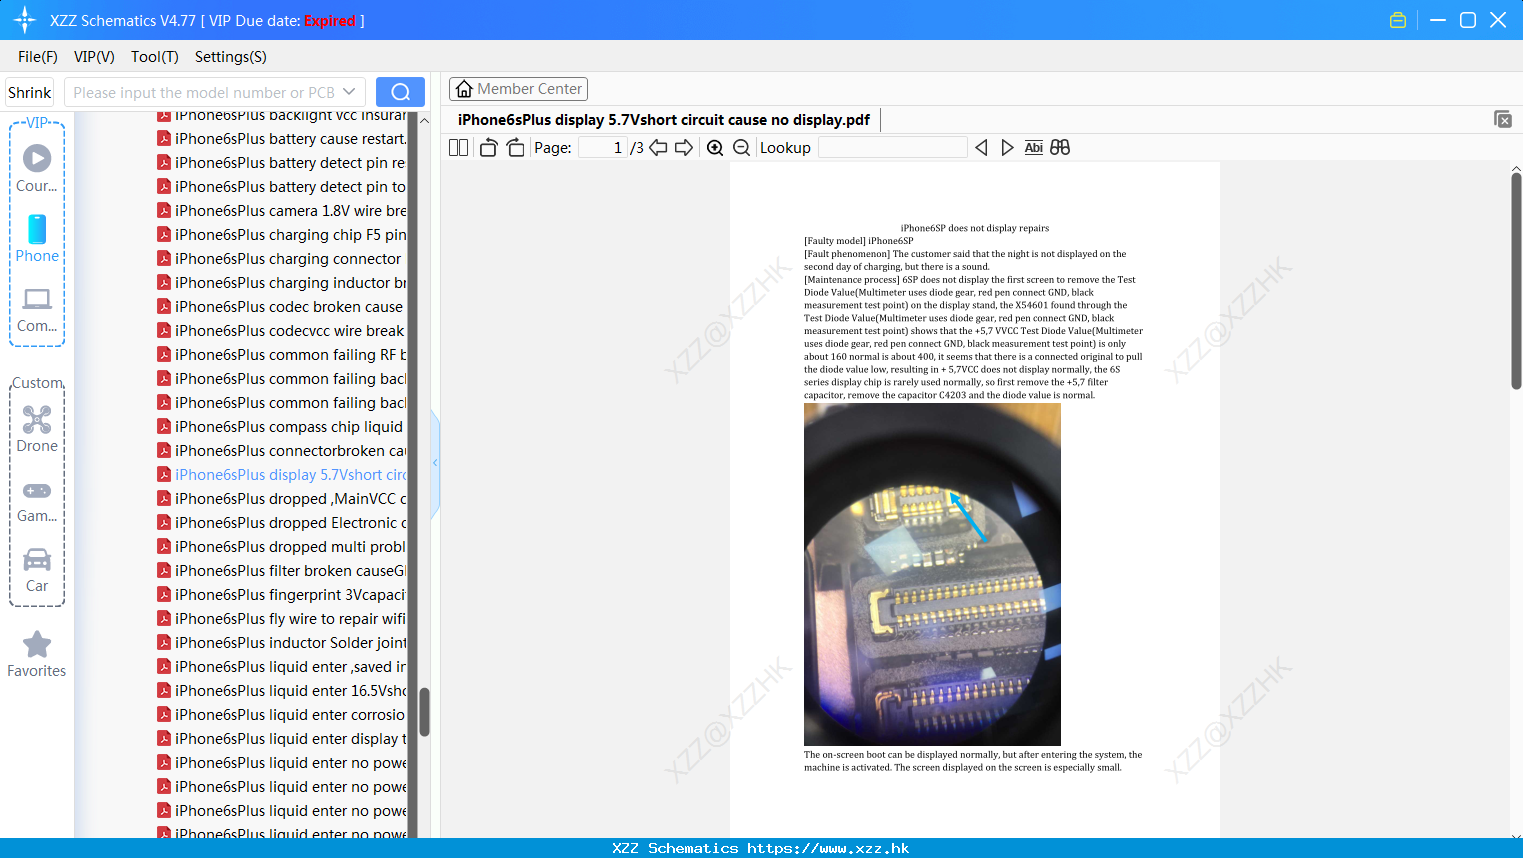Open iPhone6sPlus charging inductor file

tap(282, 283)
